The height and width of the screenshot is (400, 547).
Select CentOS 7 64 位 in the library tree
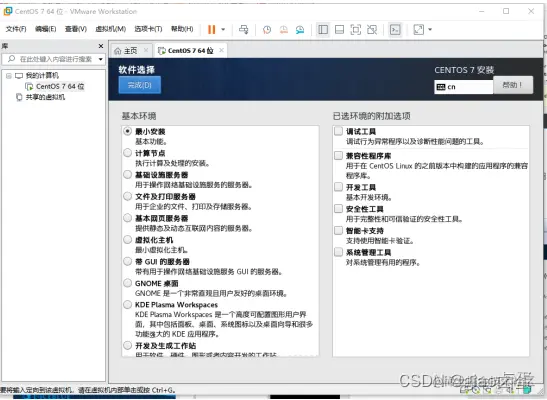(x=60, y=86)
